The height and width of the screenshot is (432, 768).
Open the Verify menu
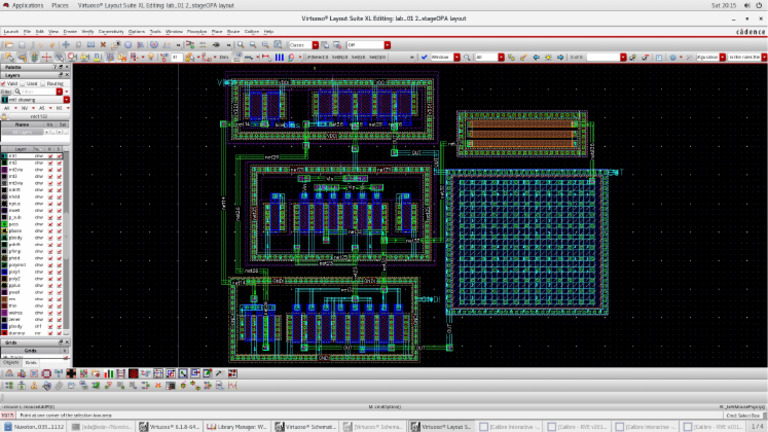[88, 32]
